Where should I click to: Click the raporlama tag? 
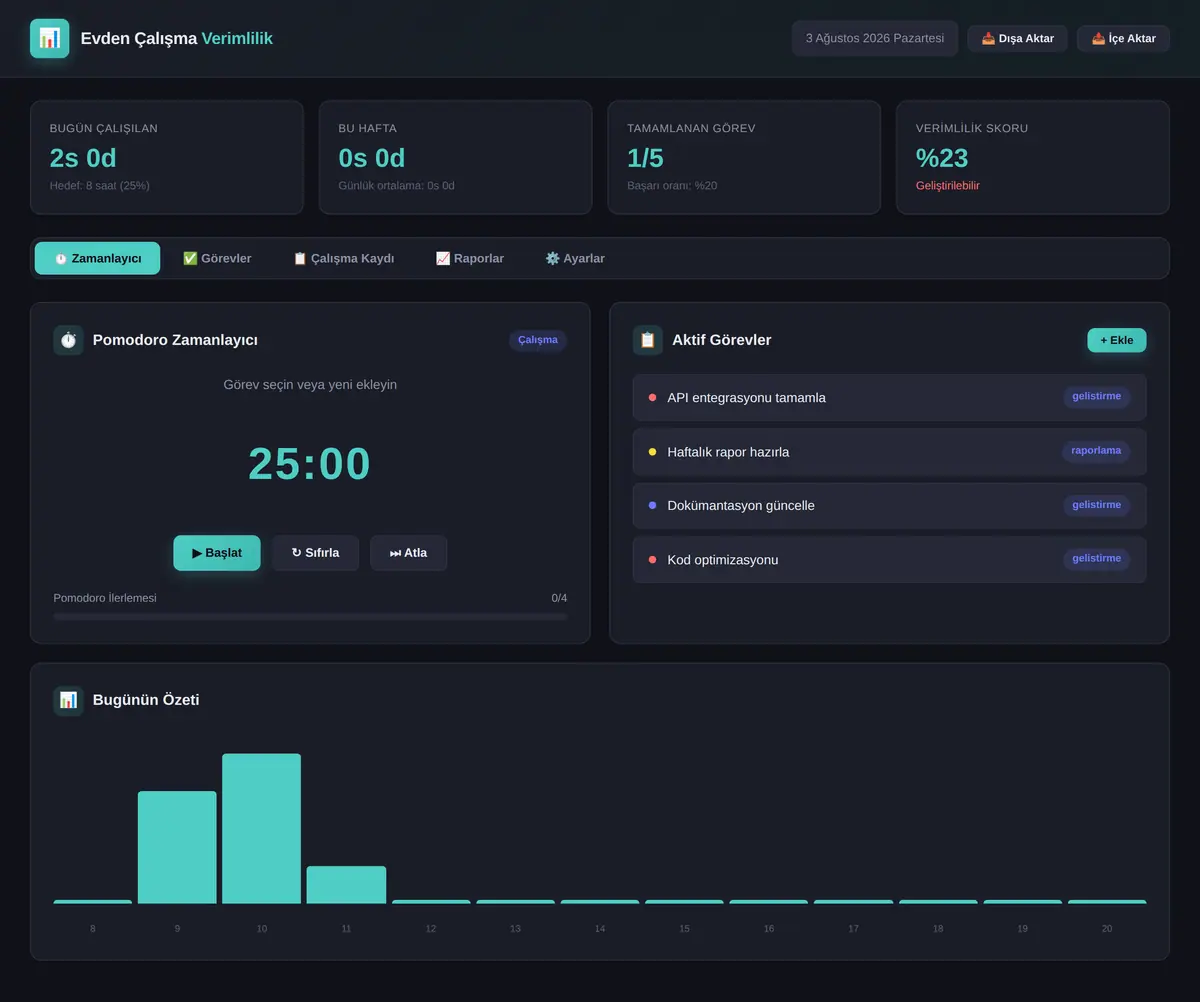click(1096, 451)
